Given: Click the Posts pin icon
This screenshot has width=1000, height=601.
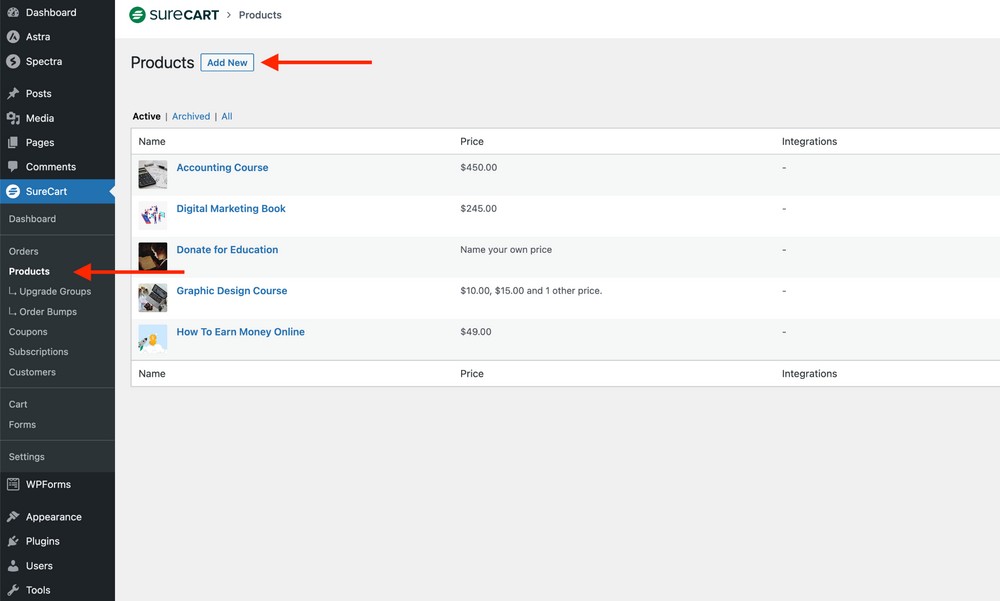Looking at the screenshot, I should point(13,94).
